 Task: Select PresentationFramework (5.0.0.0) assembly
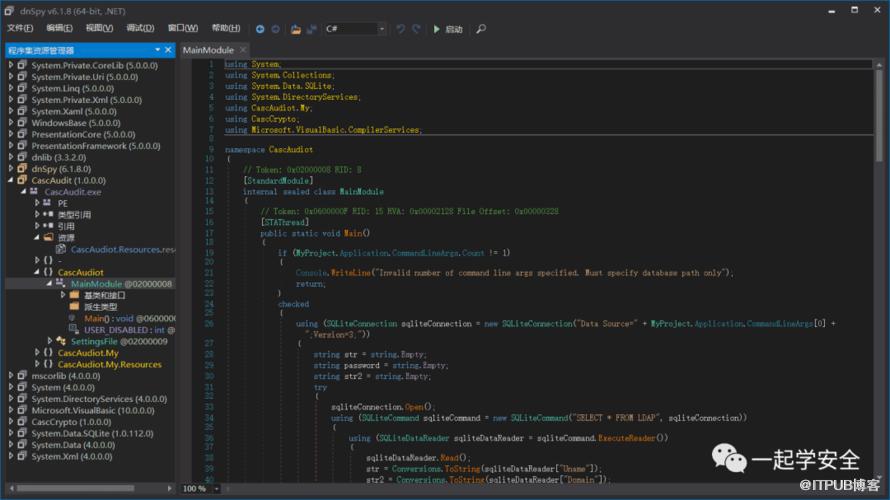96,146
